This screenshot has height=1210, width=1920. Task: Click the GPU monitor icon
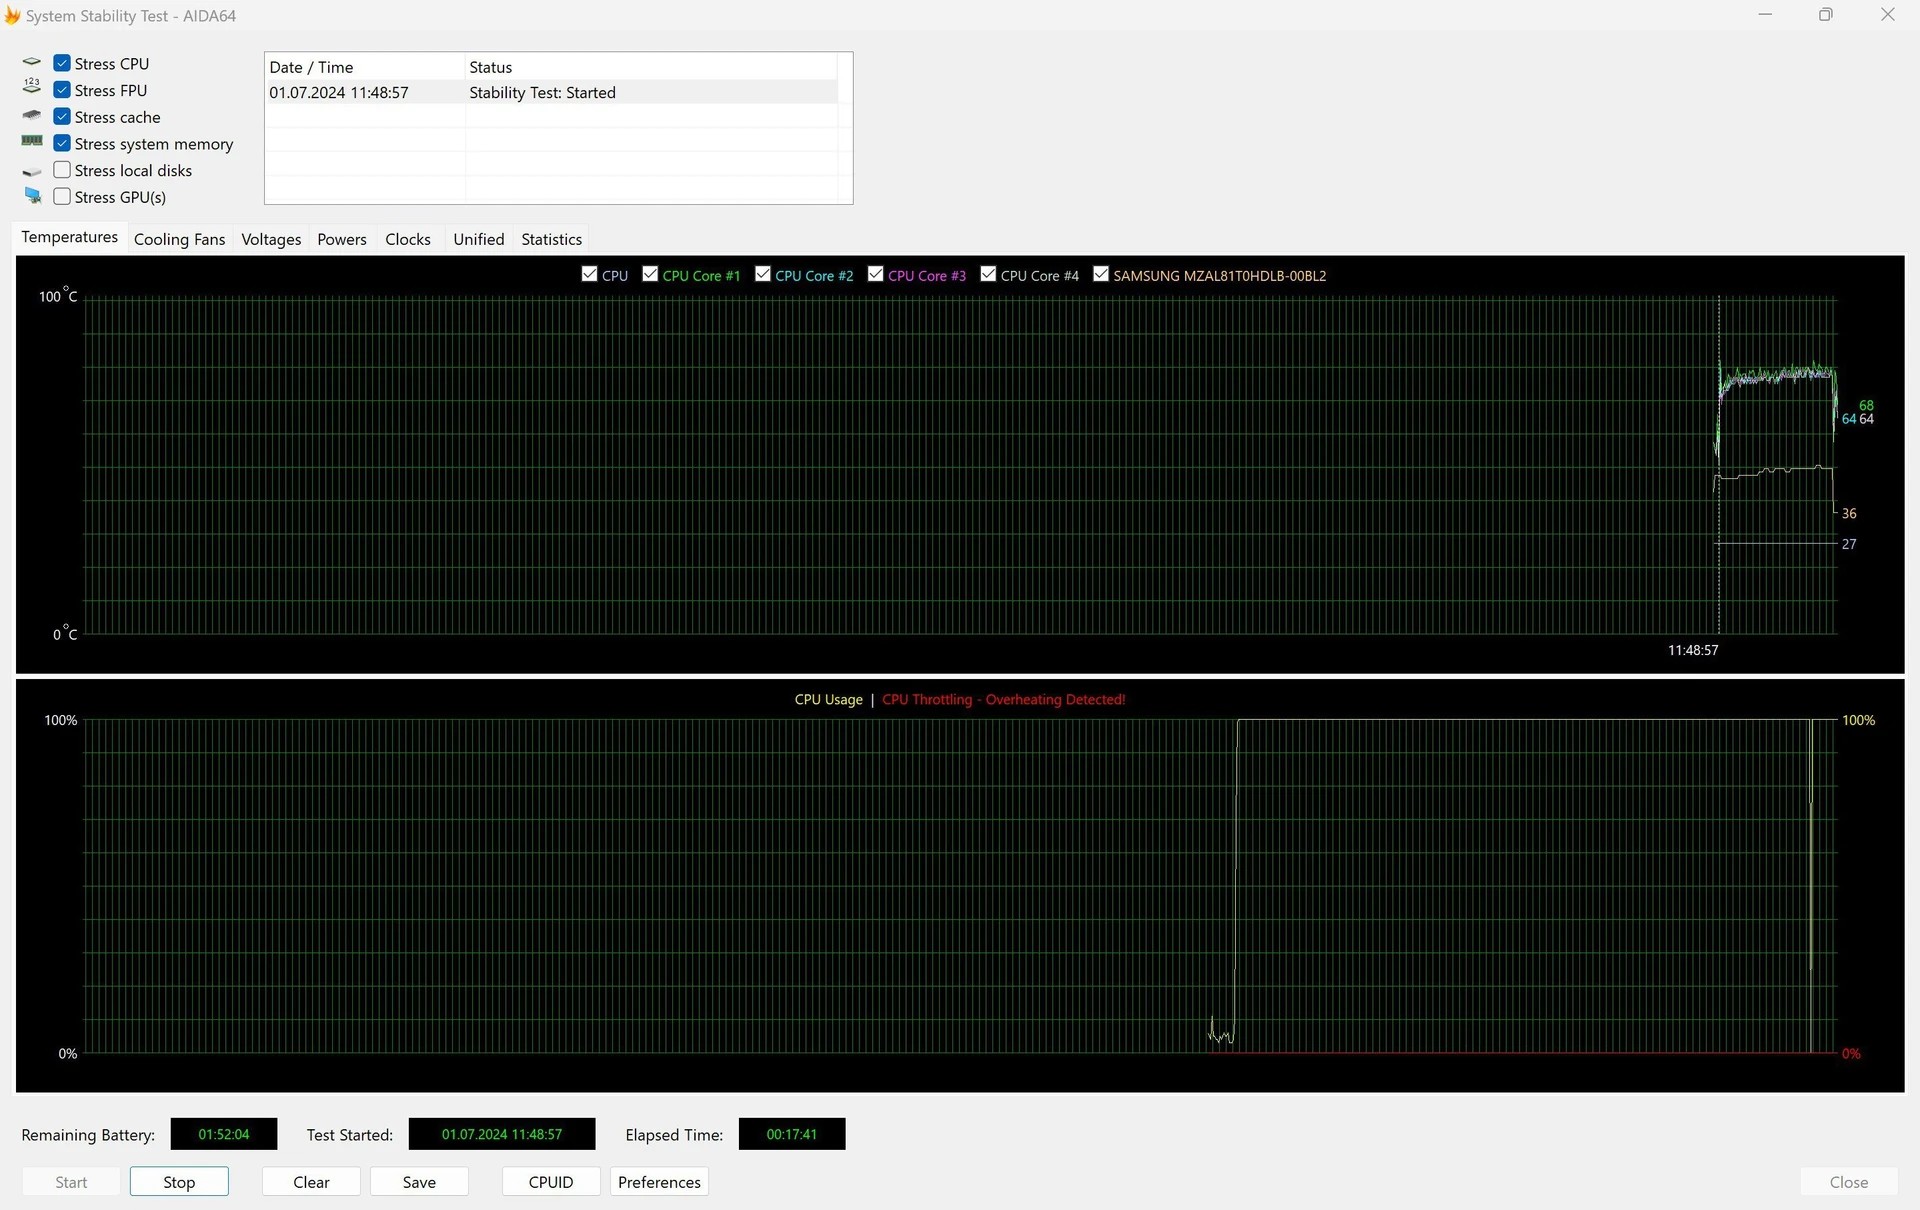pos(33,196)
